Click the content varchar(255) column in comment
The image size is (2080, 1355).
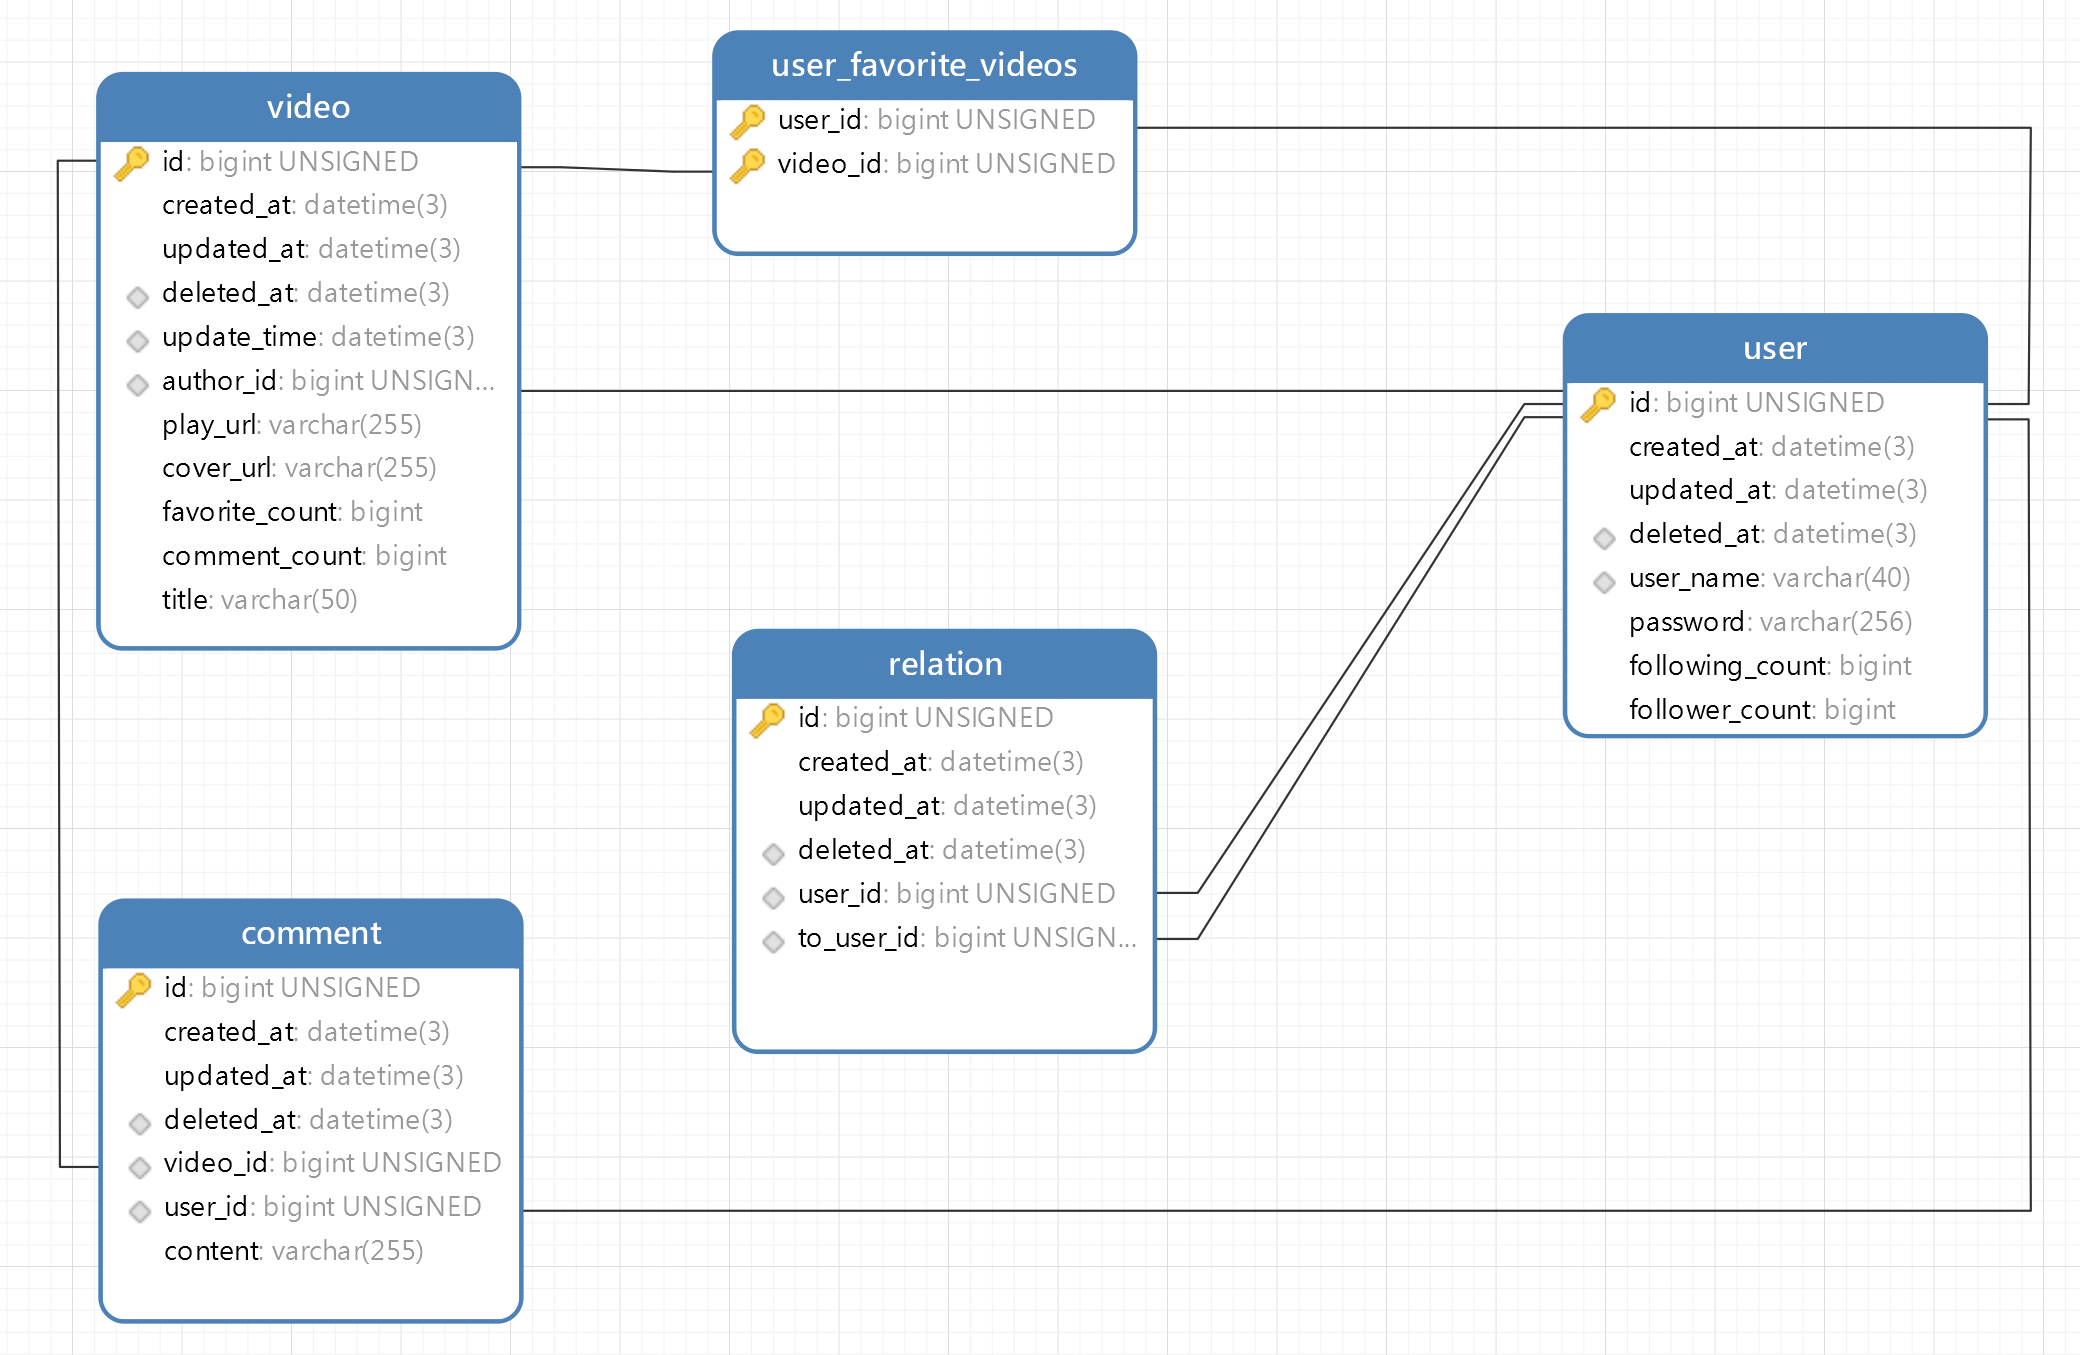[x=293, y=1251]
